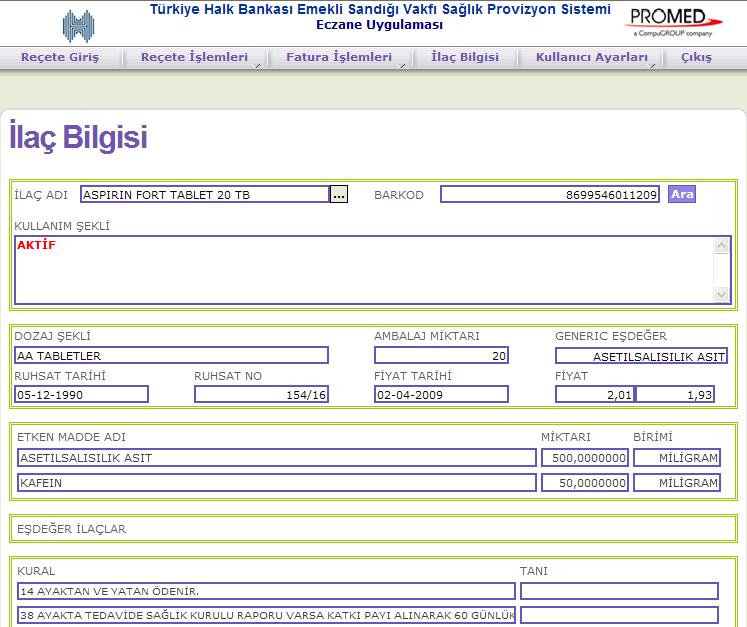Click the Kullanım Şekli scroll up arrow
Viewport: 747px width, 627px height.
point(721,246)
